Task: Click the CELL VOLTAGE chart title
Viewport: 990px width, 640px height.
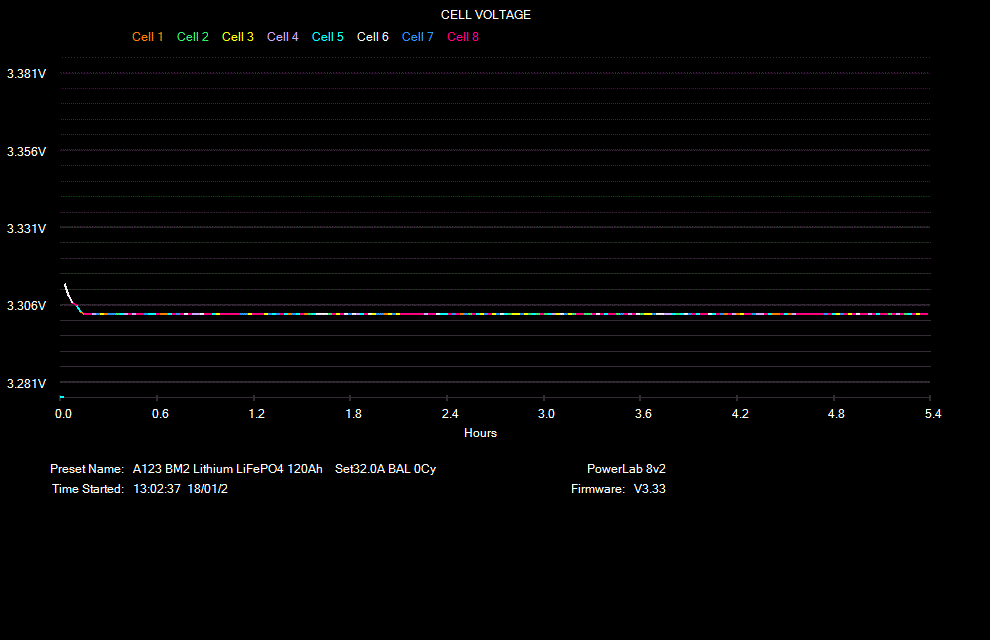Action: click(x=485, y=14)
